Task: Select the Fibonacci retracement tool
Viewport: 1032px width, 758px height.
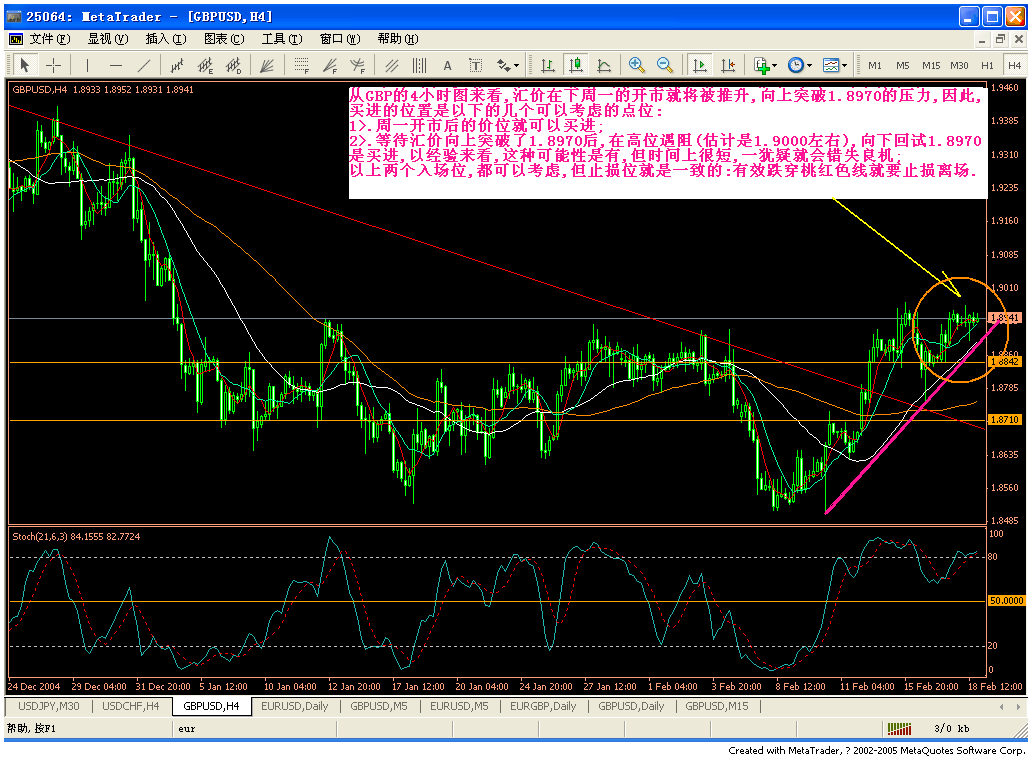Action: coord(301,65)
